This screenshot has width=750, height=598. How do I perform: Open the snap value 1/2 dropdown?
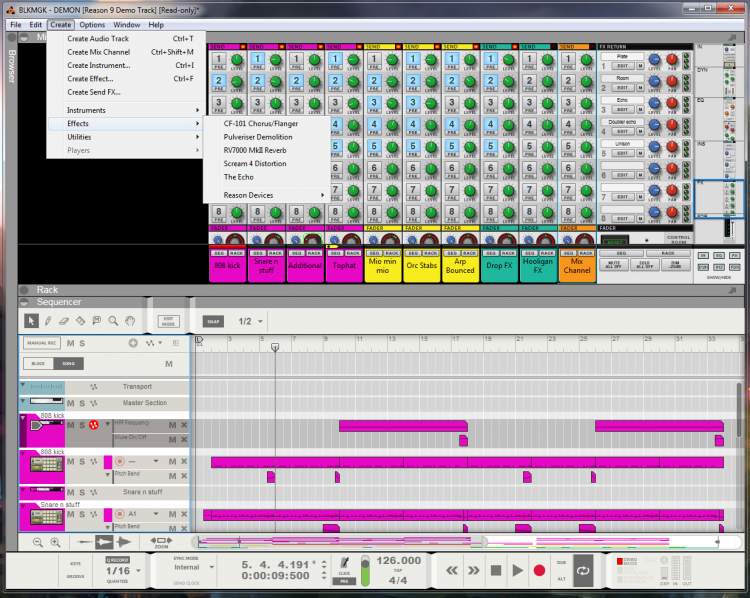pos(261,321)
